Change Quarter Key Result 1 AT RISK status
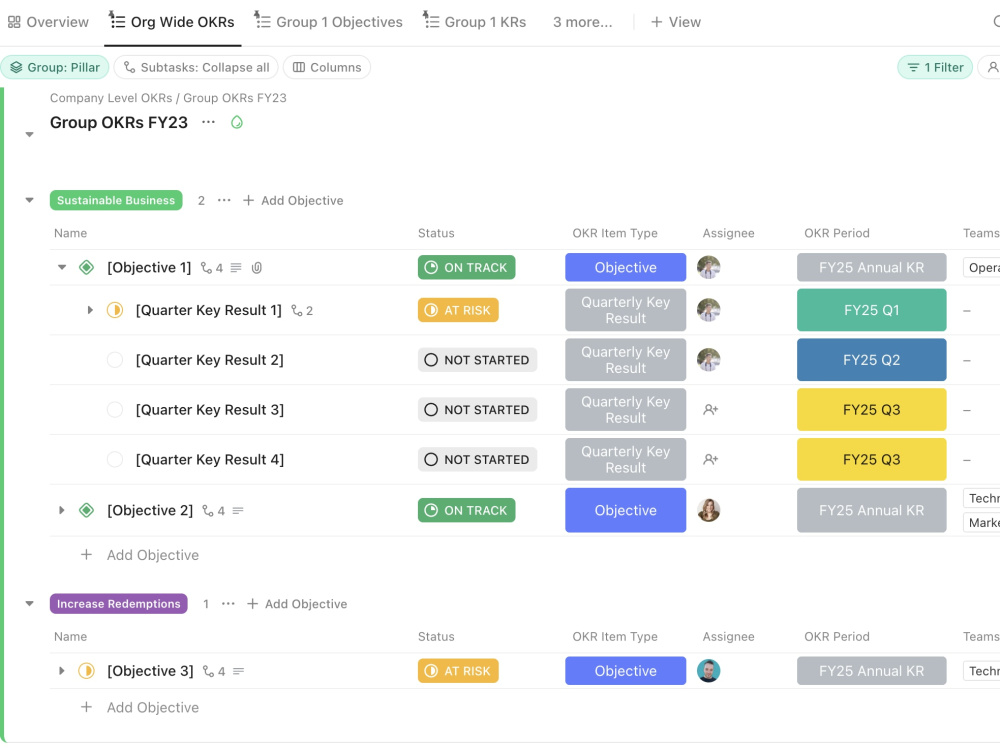This screenshot has width=1000, height=750. [458, 310]
